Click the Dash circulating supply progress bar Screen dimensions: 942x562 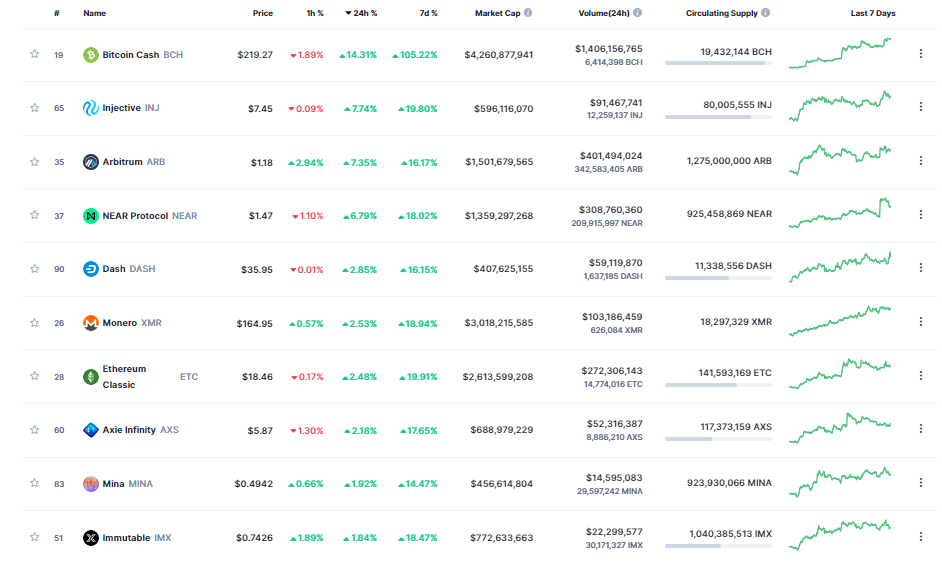coord(718,278)
